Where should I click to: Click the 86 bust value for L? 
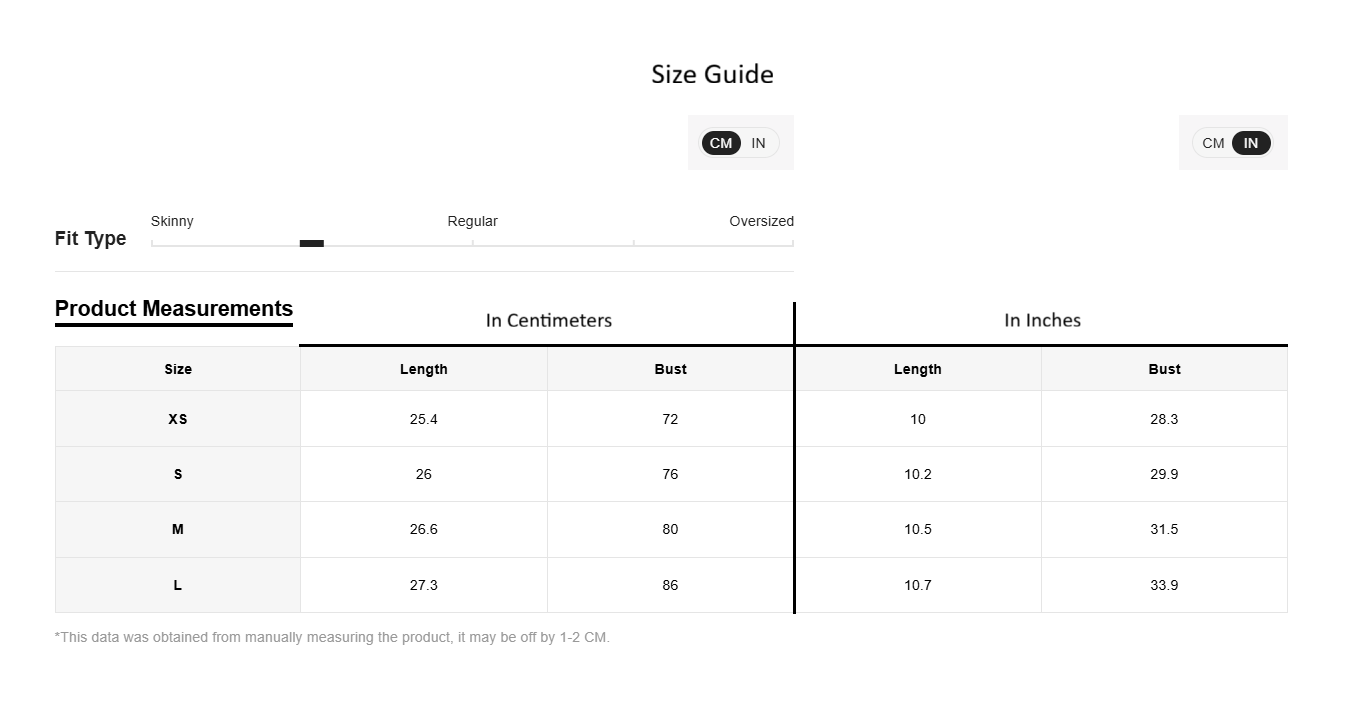click(670, 585)
